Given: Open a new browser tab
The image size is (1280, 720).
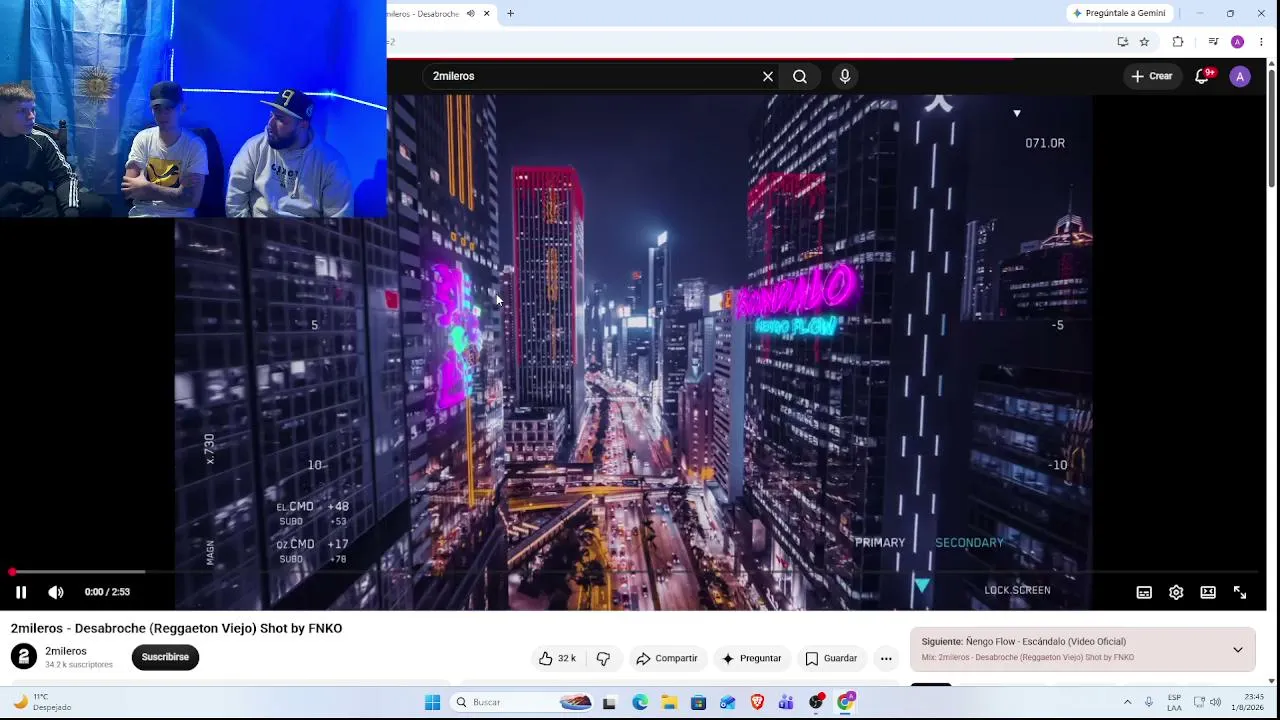Looking at the screenshot, I should click(x=510, y=14).
